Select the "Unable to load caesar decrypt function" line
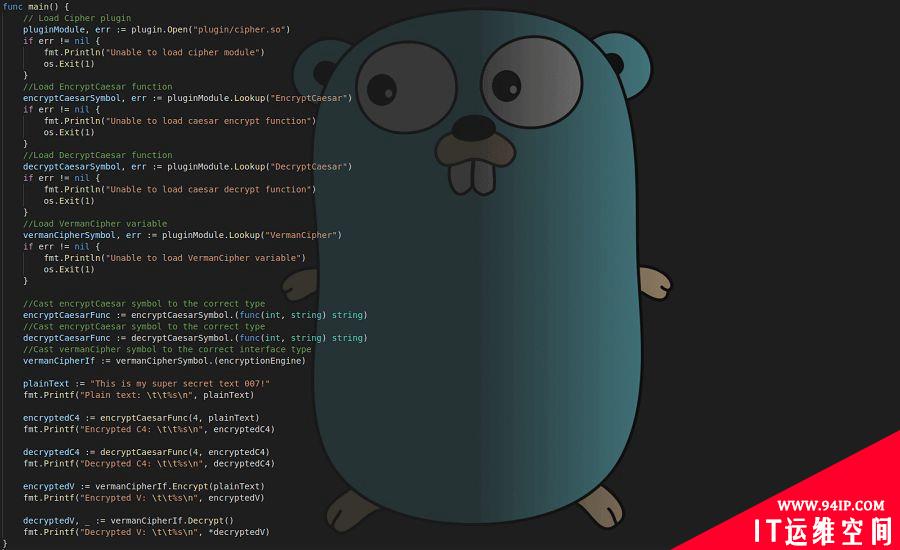Viewport: 900px width, 550px height. pyautogui.click(x=180, y=189)
